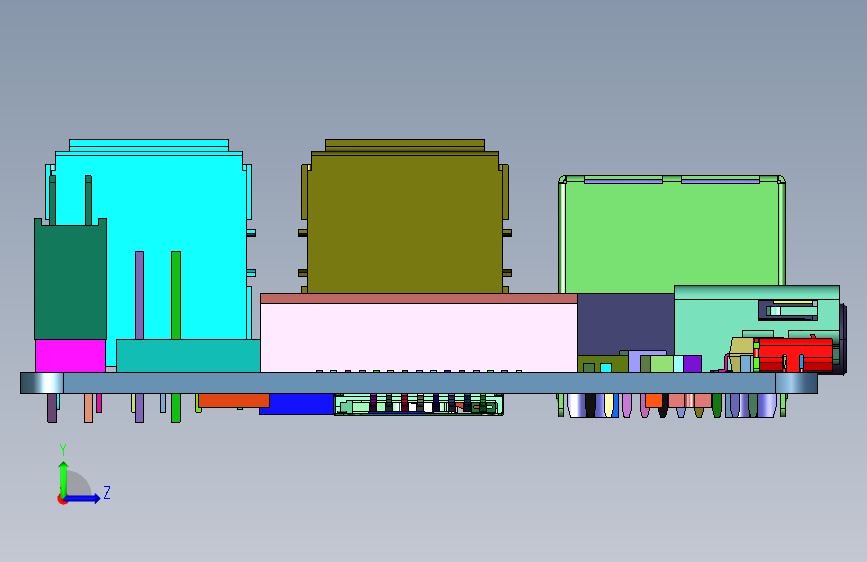Select the violet square near the mint housing
The width and height of the screenshot is (867, 562).
[x=692, y=363]
